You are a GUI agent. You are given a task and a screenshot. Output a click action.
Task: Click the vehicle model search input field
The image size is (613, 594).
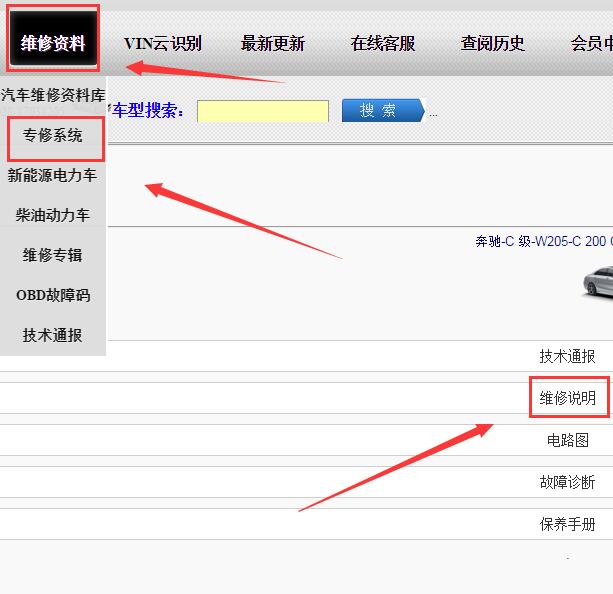point(262,111)
